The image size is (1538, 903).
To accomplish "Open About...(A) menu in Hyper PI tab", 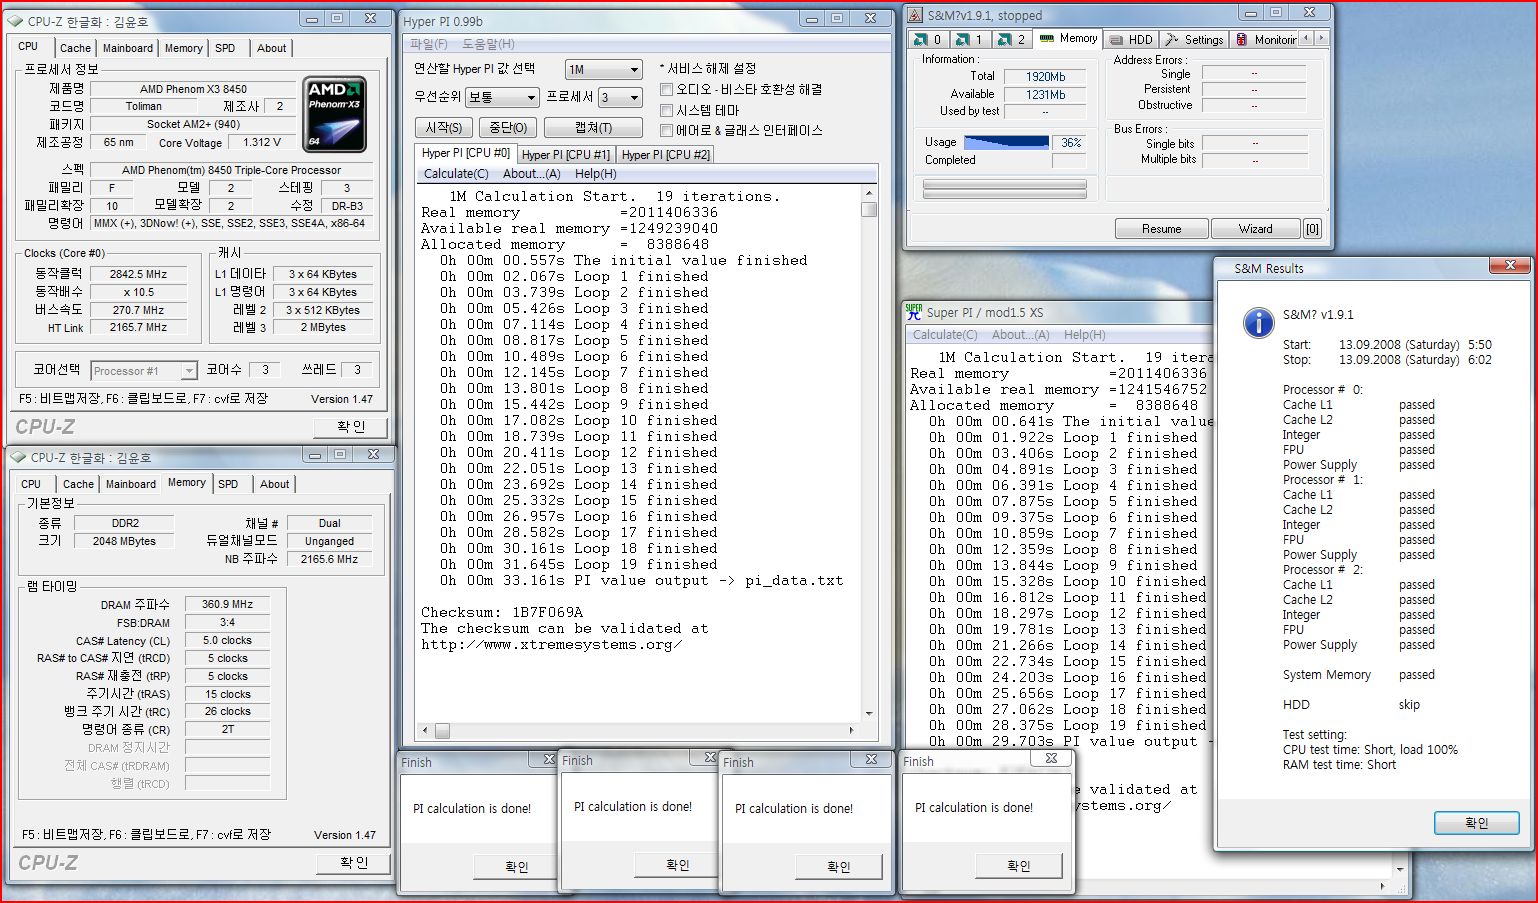I will coord(531,174).
